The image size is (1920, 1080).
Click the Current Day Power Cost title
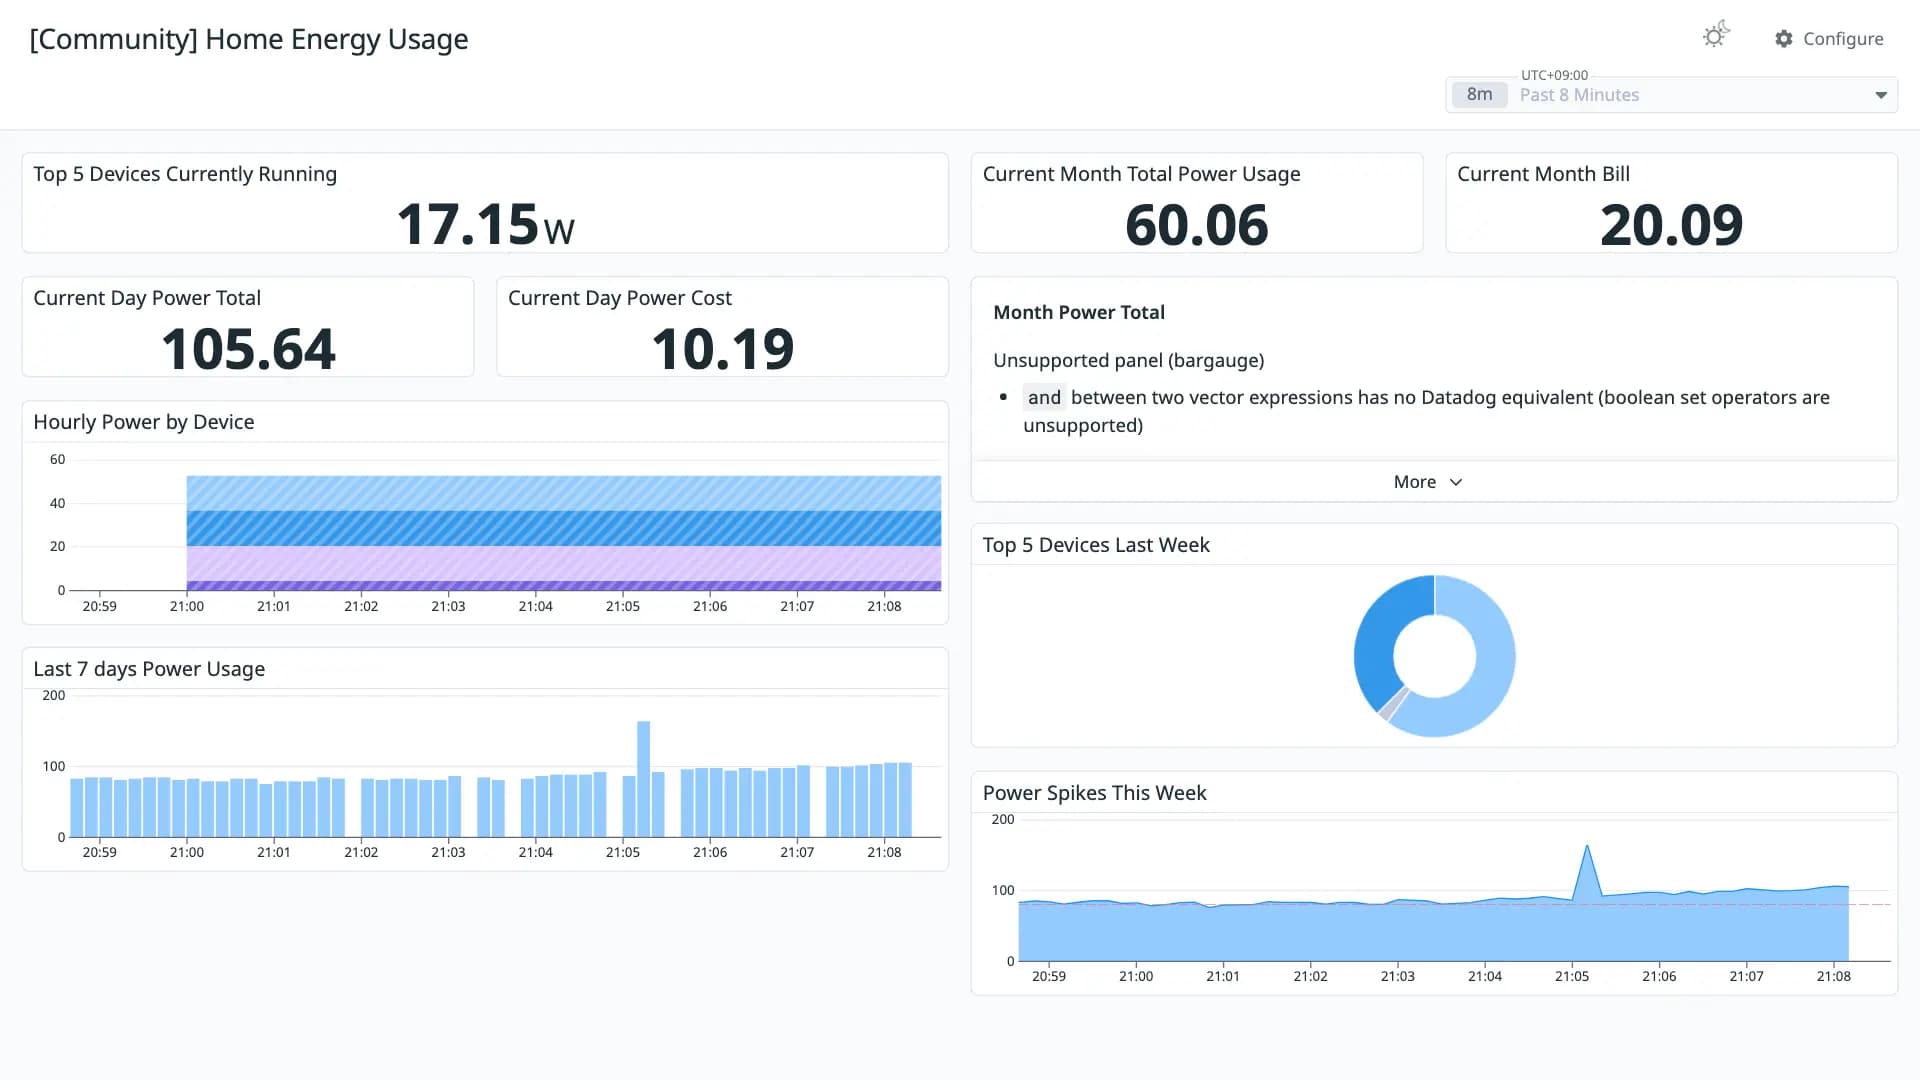point(620,298)
